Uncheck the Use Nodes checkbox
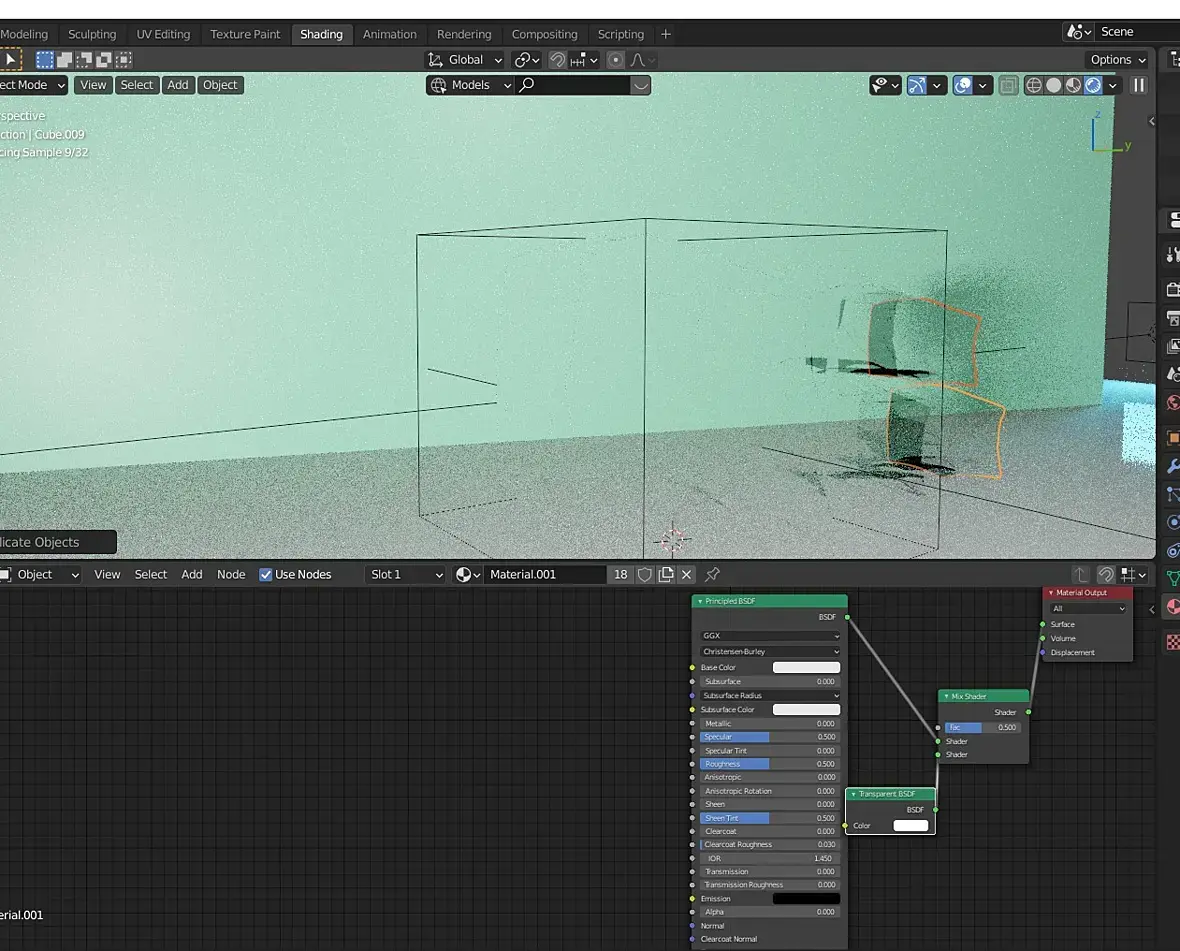Image resolution: width=1180 pixels, height=951 pixels. [x=266, y=575]
